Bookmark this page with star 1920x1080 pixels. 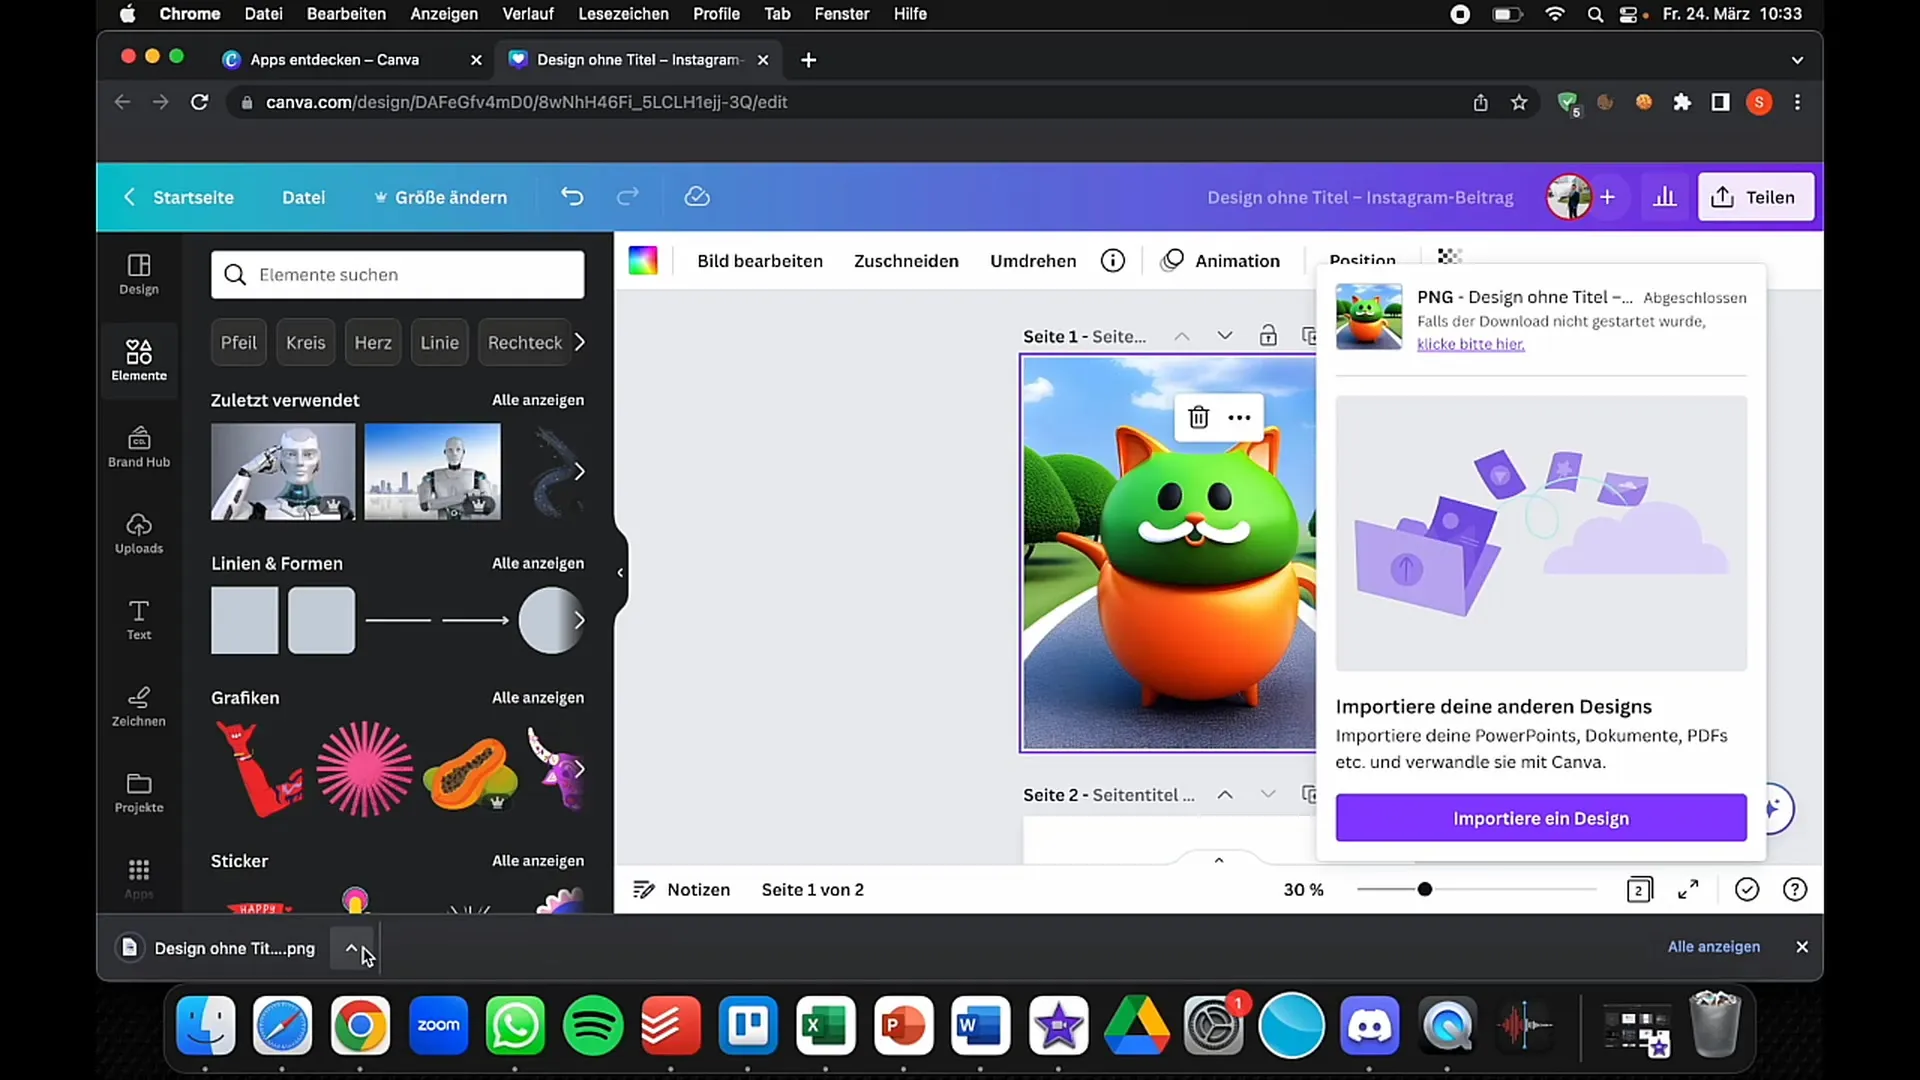pyautogui.click(x=1519, y=102)
